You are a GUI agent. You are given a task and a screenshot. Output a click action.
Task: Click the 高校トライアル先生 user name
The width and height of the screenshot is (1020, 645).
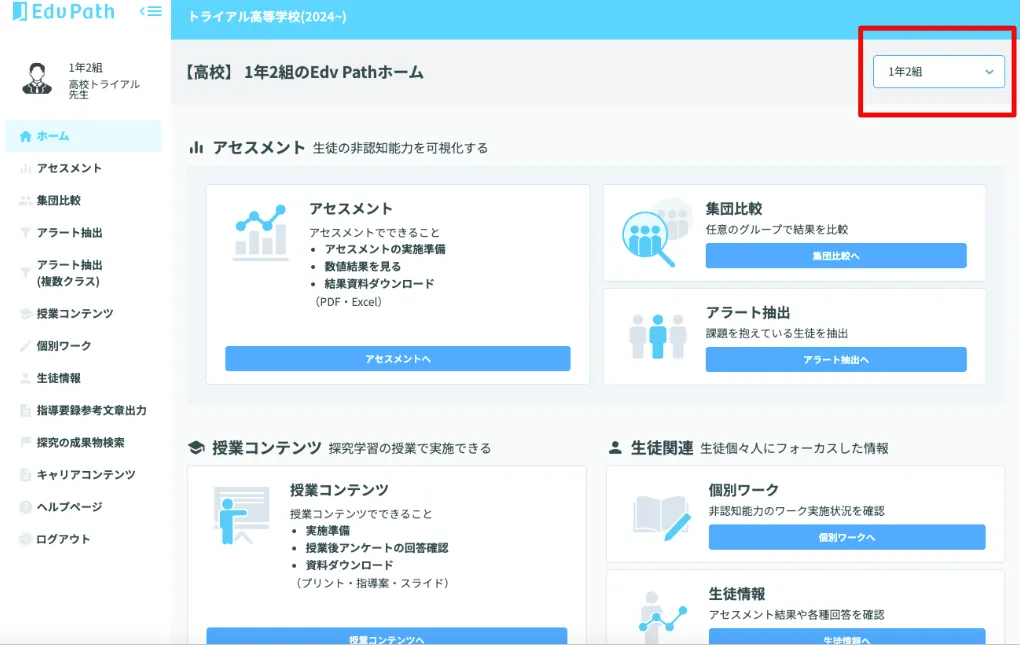click(x=104, y=89)
